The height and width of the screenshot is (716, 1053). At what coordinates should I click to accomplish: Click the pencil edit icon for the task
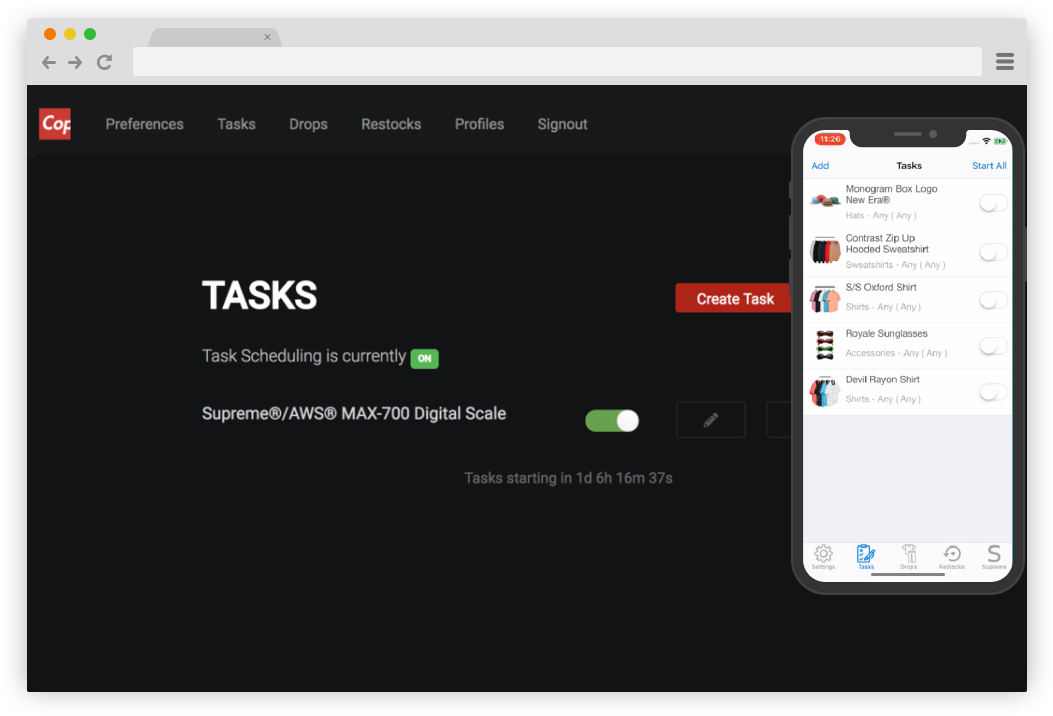[711, 420]
